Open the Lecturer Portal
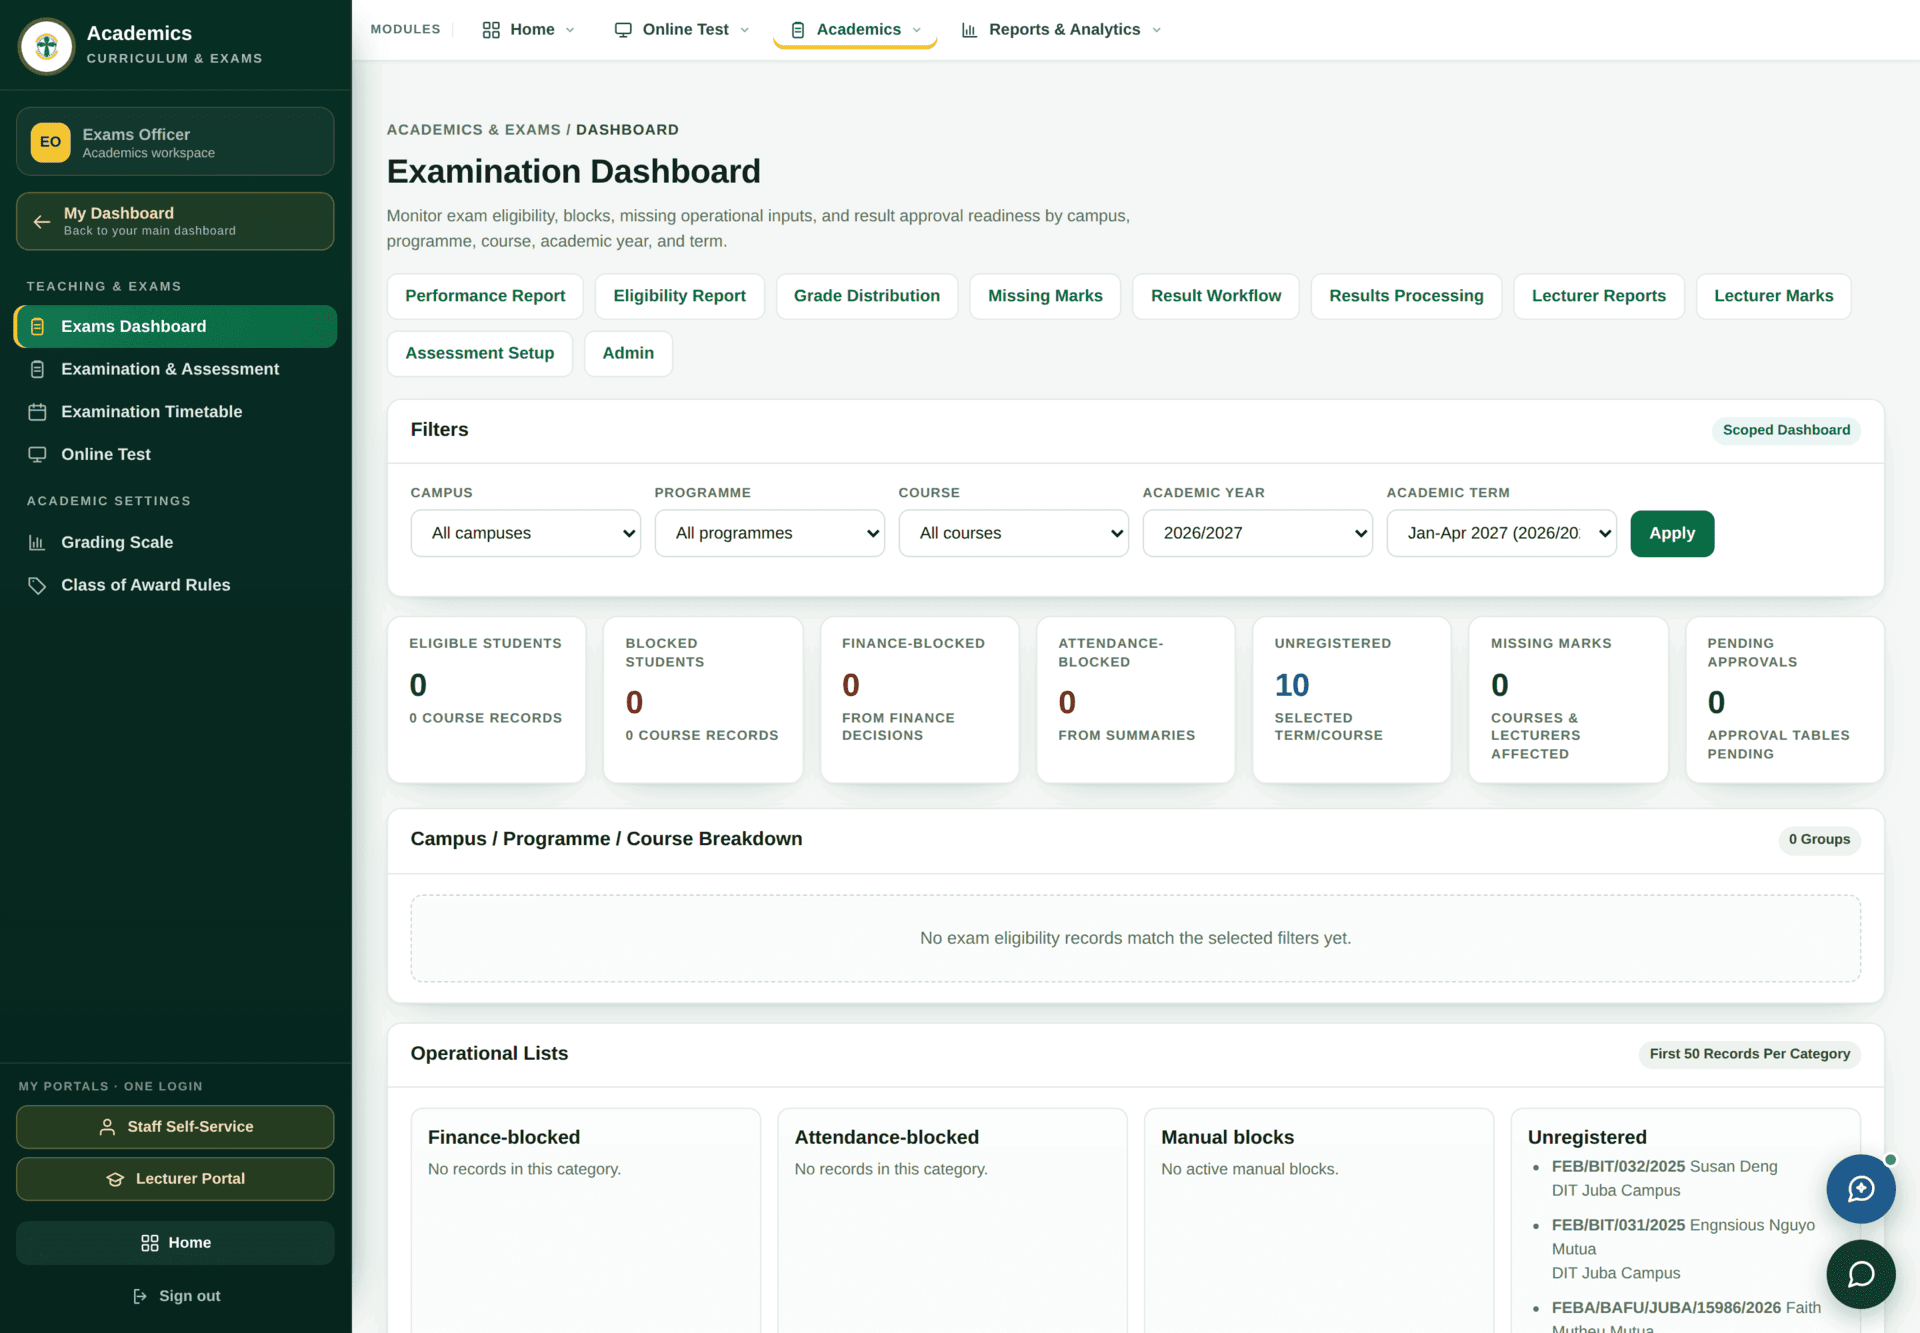The width and height of the screenshot is (1920, 1333). (175, 1179)
